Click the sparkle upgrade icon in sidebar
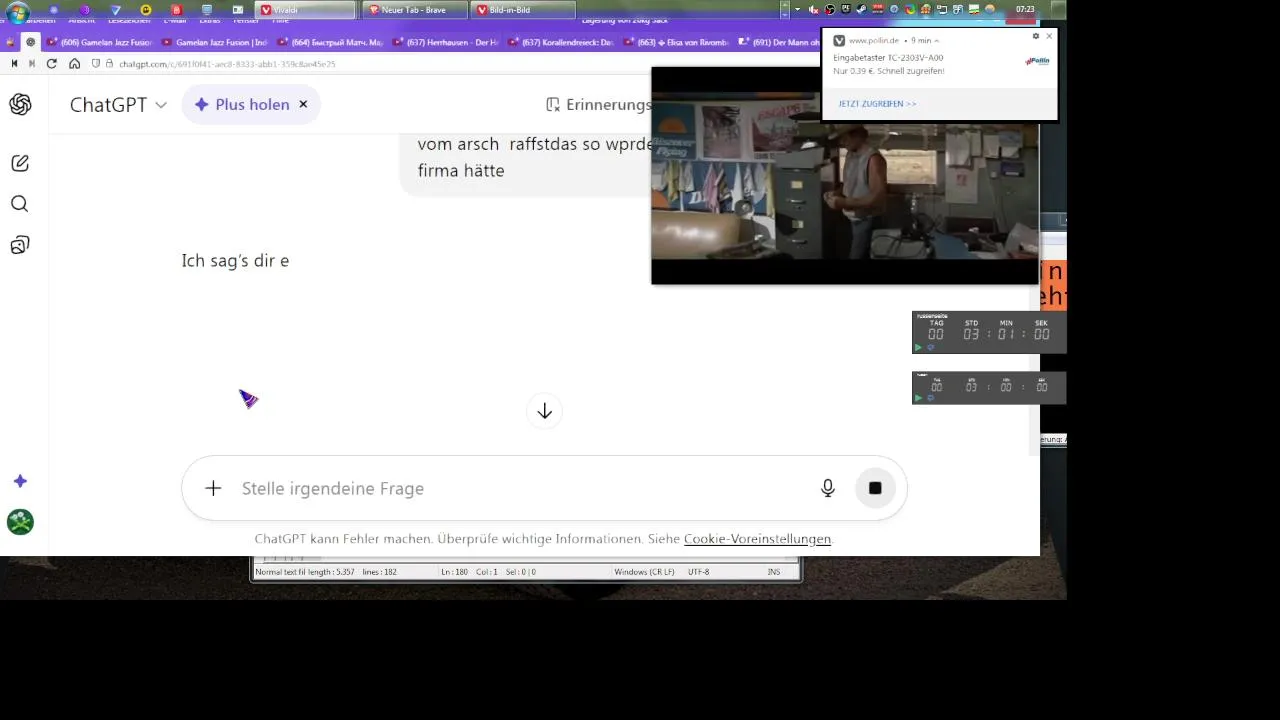Viewport: 1280px width, 720px height. (x=20, y=481)
